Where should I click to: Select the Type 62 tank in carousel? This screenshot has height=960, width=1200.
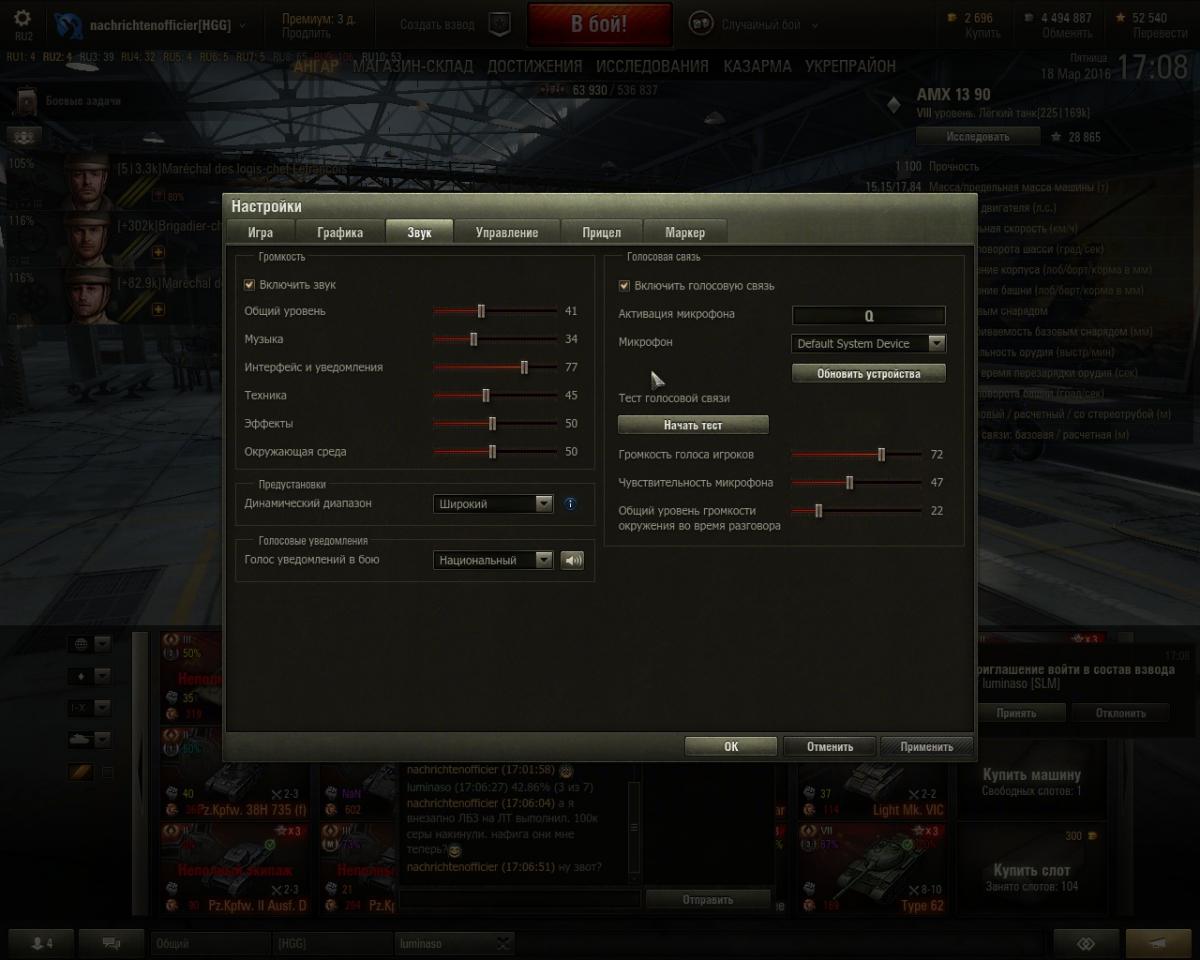coord(872,868)
